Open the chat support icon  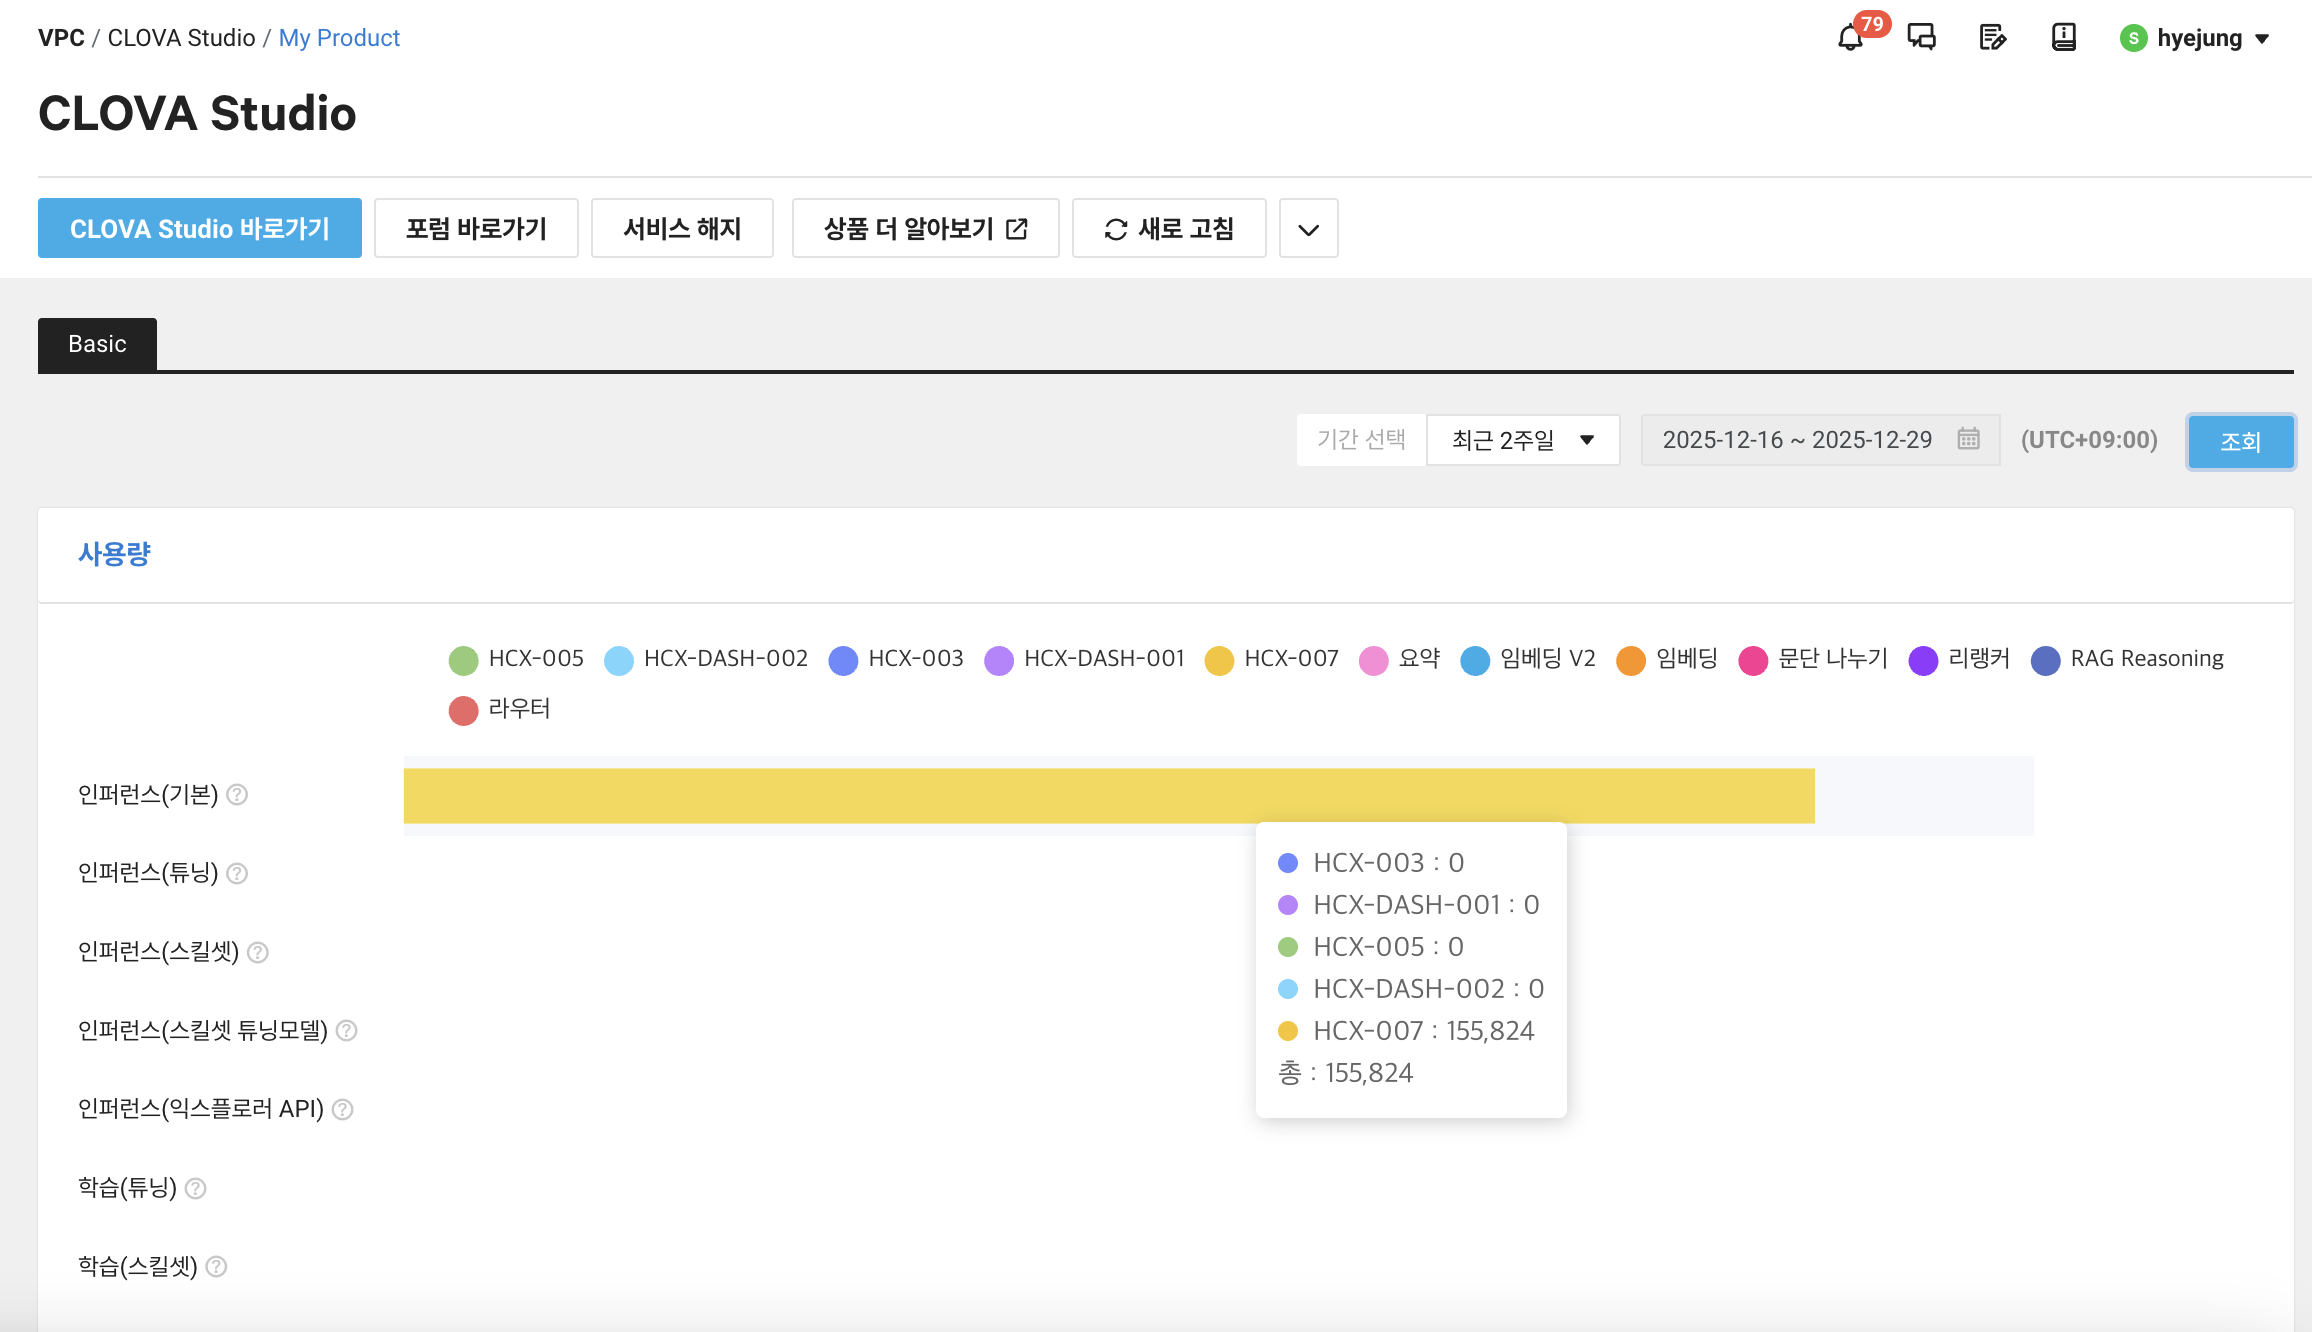pos(1921,38)
